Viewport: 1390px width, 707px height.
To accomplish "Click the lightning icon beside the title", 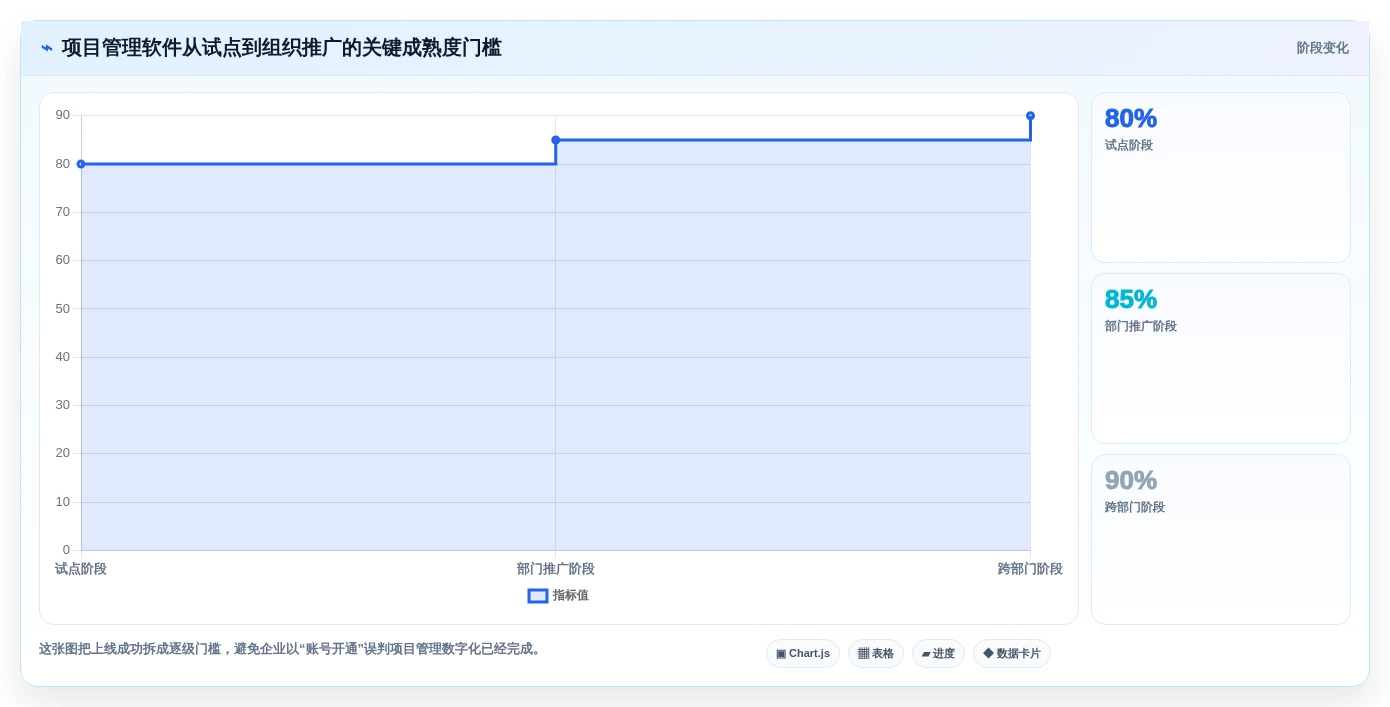I will point(47,48).
